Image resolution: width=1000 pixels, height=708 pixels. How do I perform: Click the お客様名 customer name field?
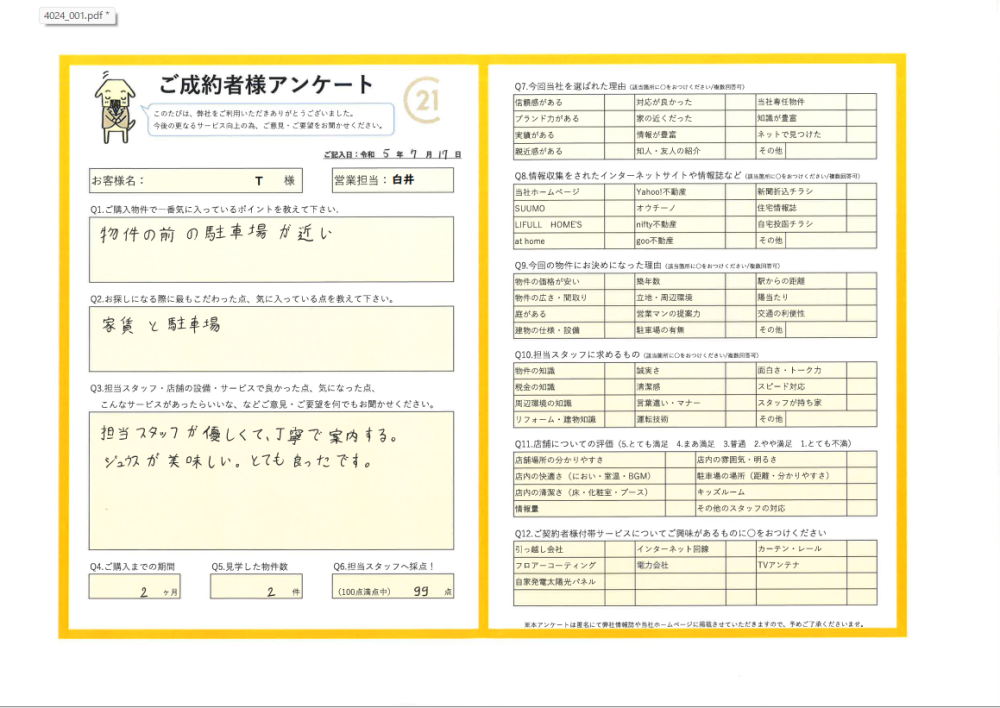pos(207,181)
